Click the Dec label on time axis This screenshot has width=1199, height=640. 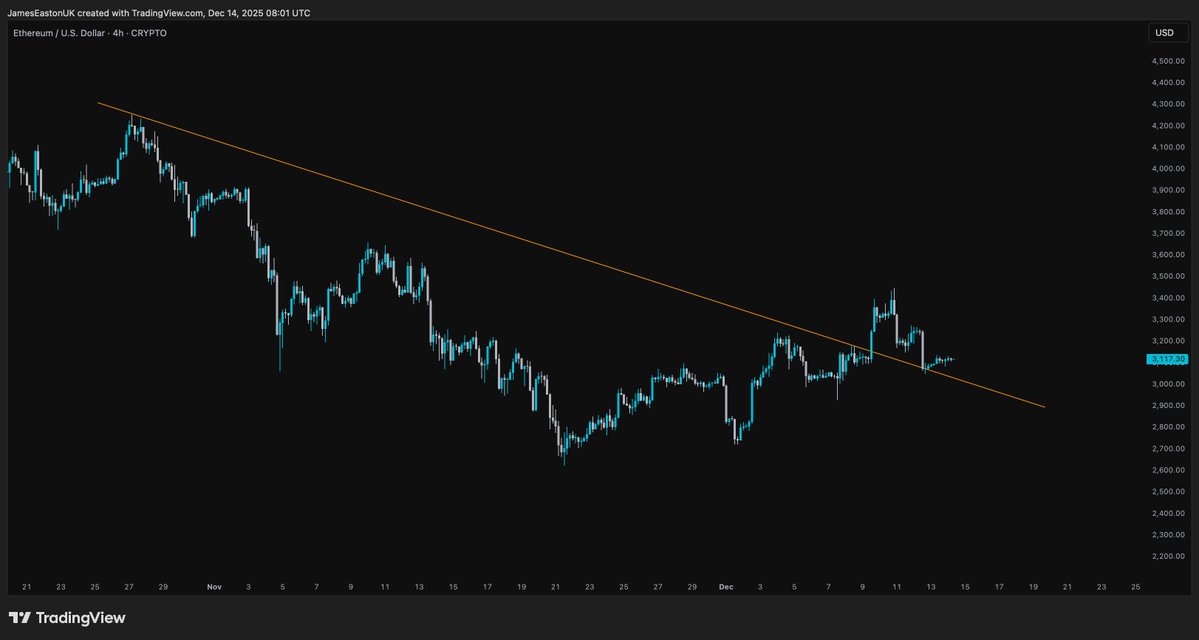tap(727, 587)
